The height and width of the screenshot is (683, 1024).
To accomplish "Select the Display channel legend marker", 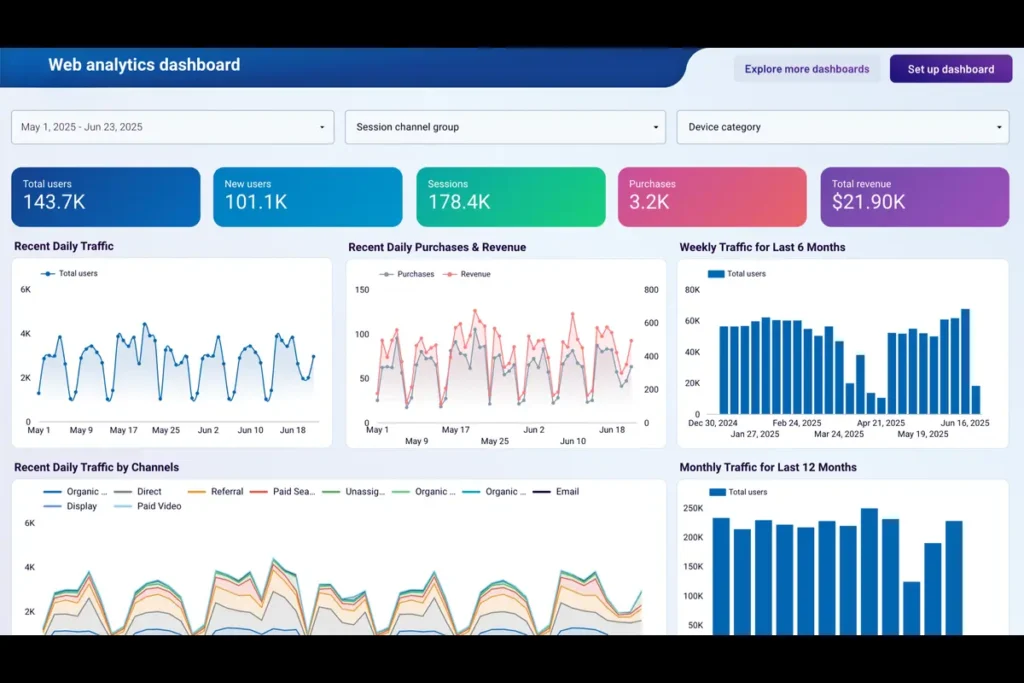I will click(x=53, y=507).
